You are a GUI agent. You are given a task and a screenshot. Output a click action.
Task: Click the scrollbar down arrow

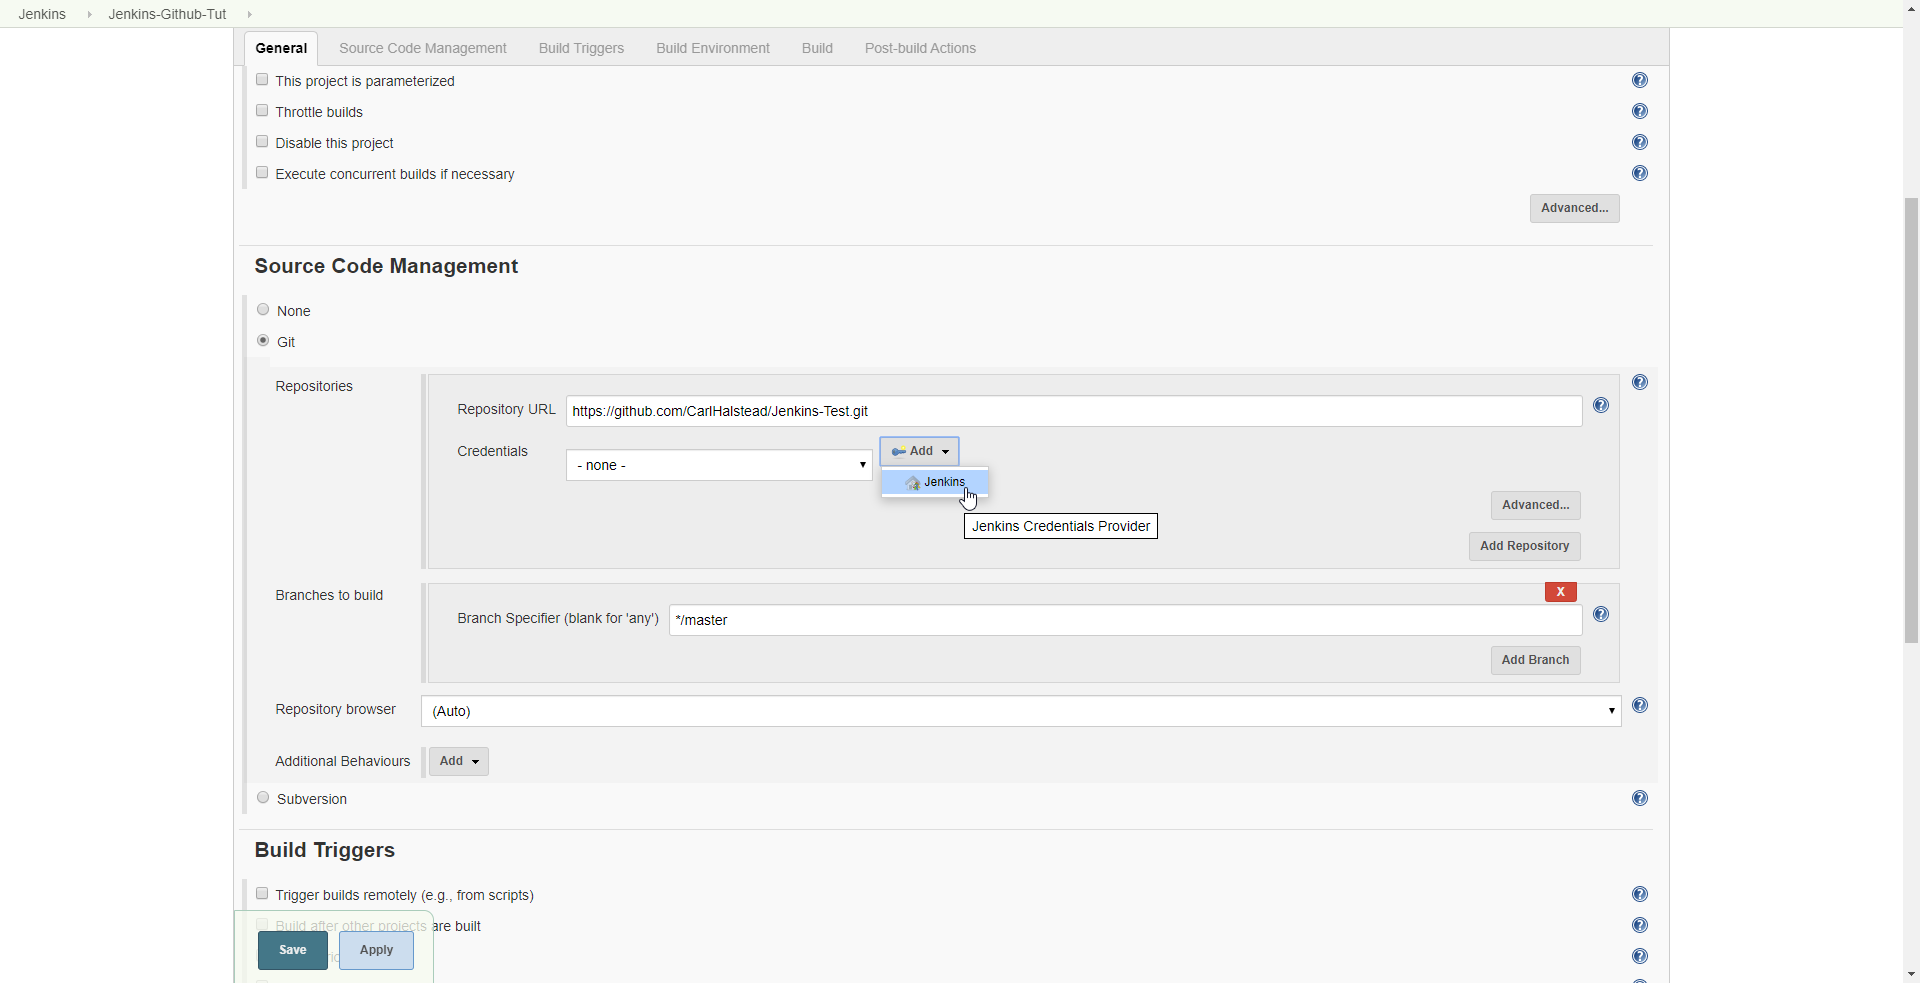click(1911, 974)
